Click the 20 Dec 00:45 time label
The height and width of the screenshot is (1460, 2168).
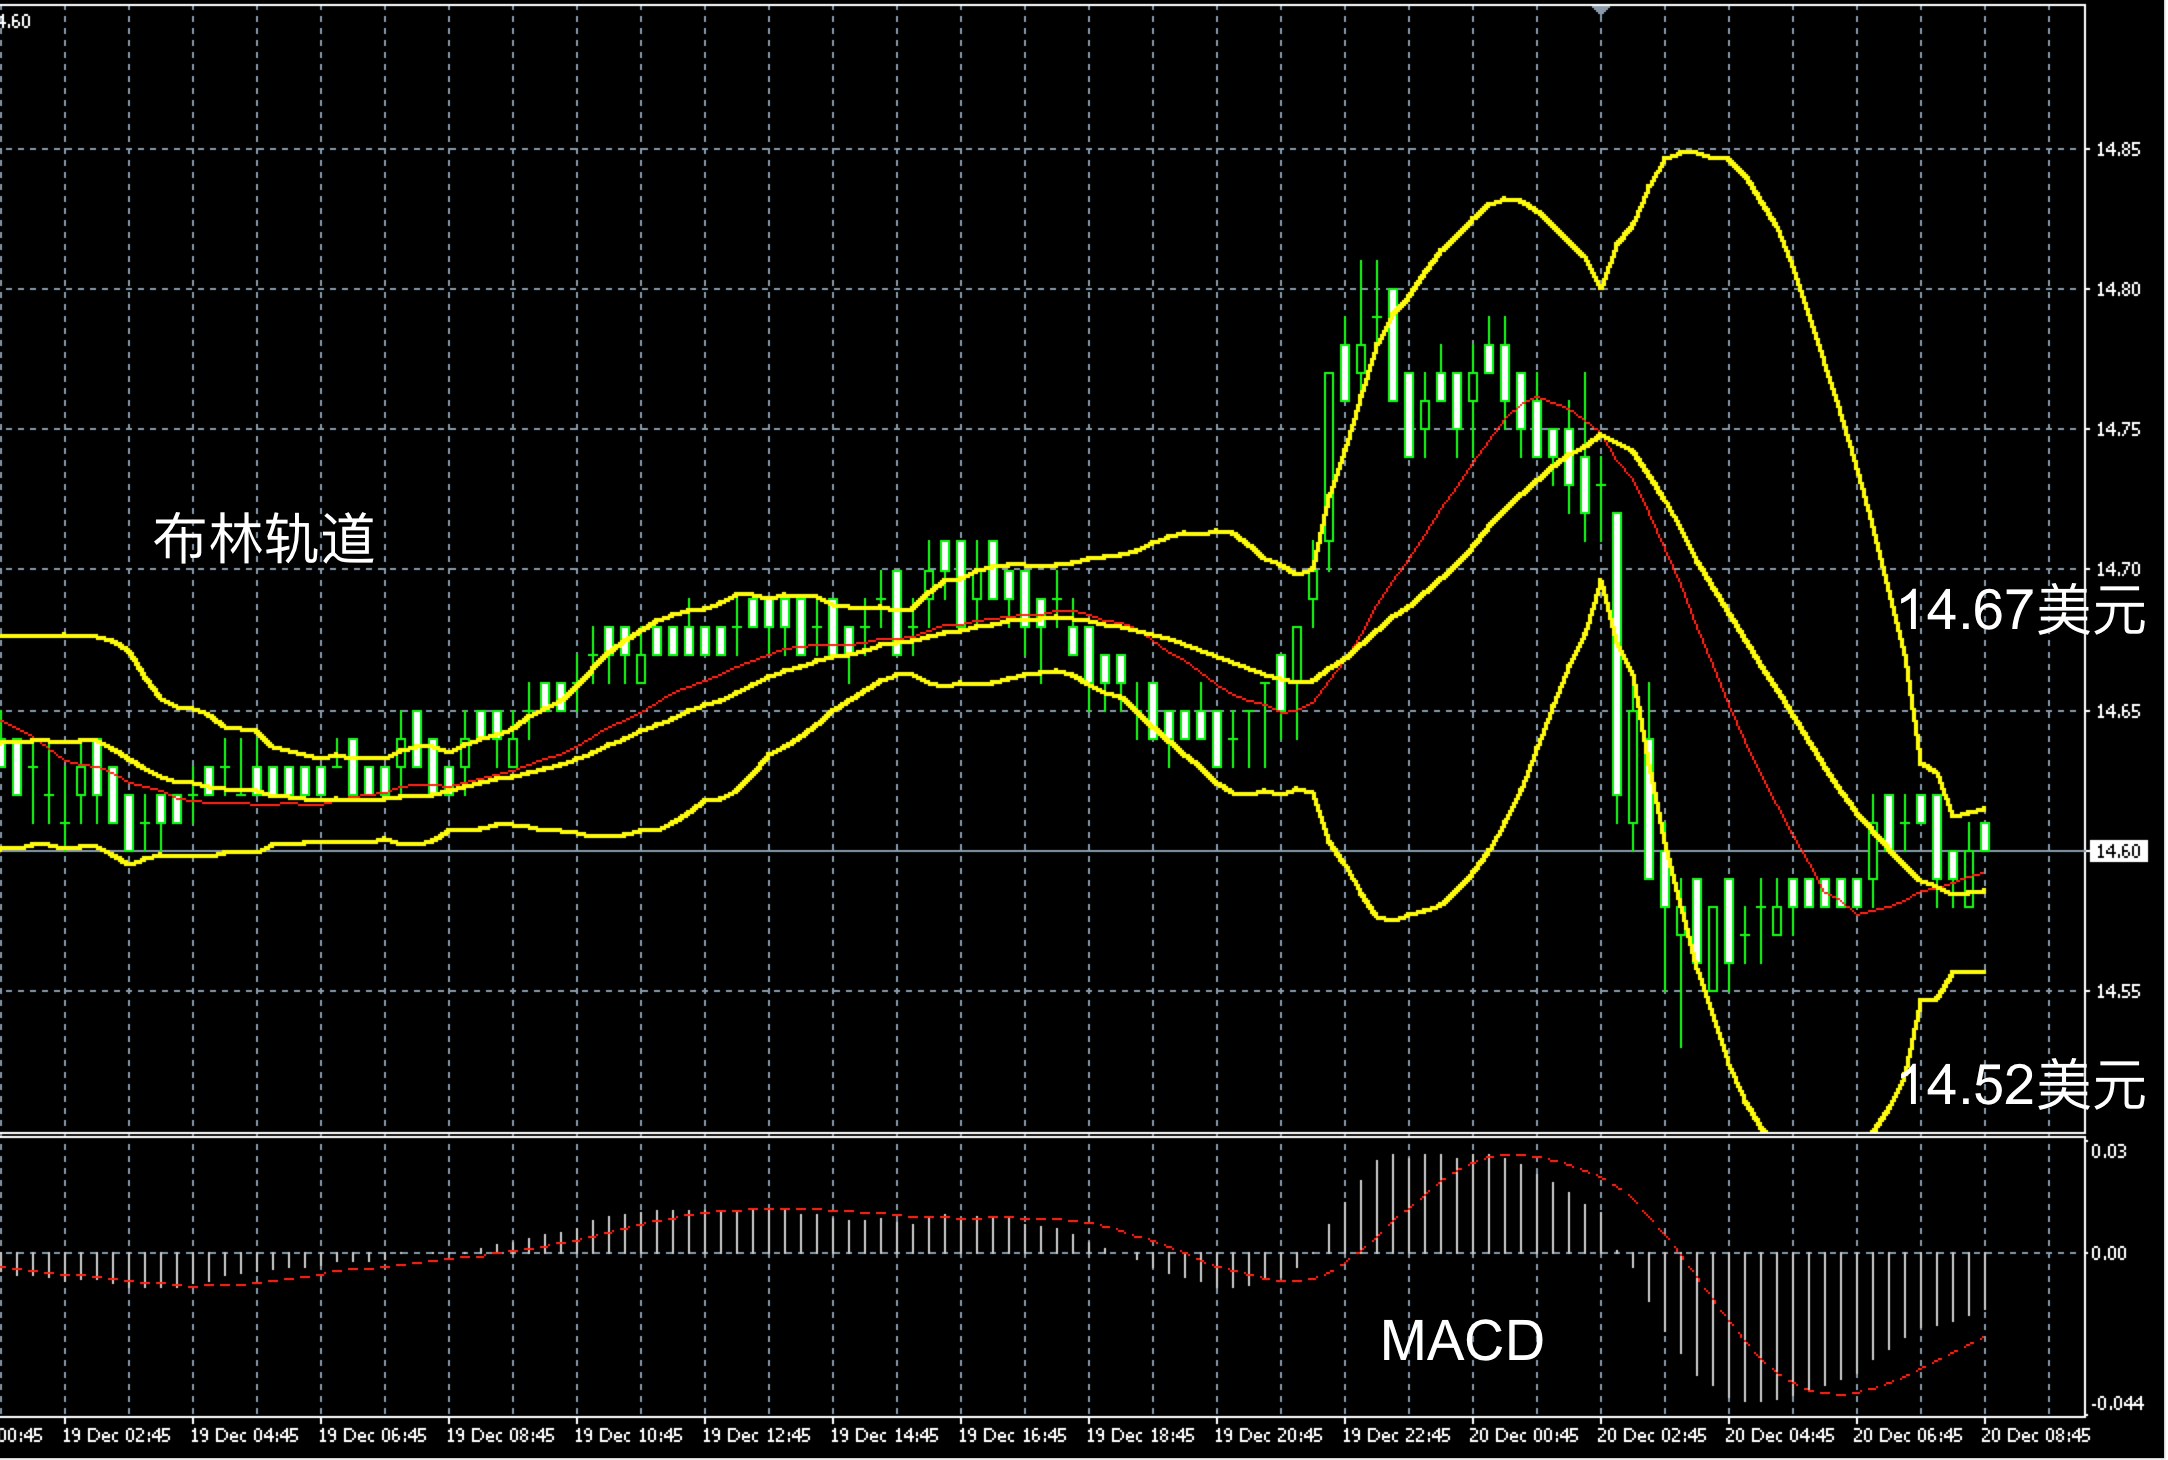(x=1524, y=1436)
